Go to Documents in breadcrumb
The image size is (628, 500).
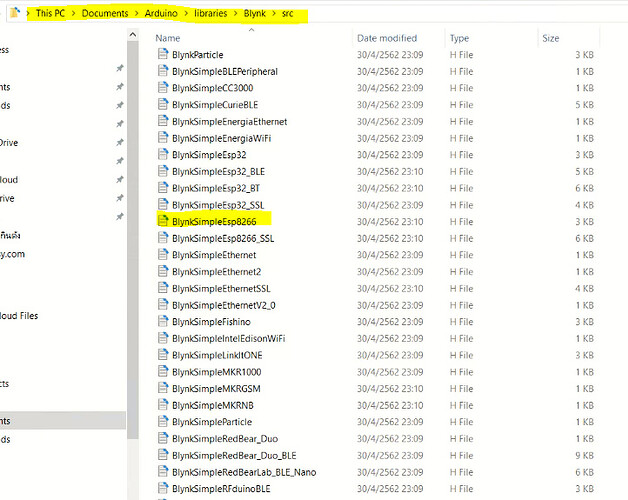pos(105,13)
